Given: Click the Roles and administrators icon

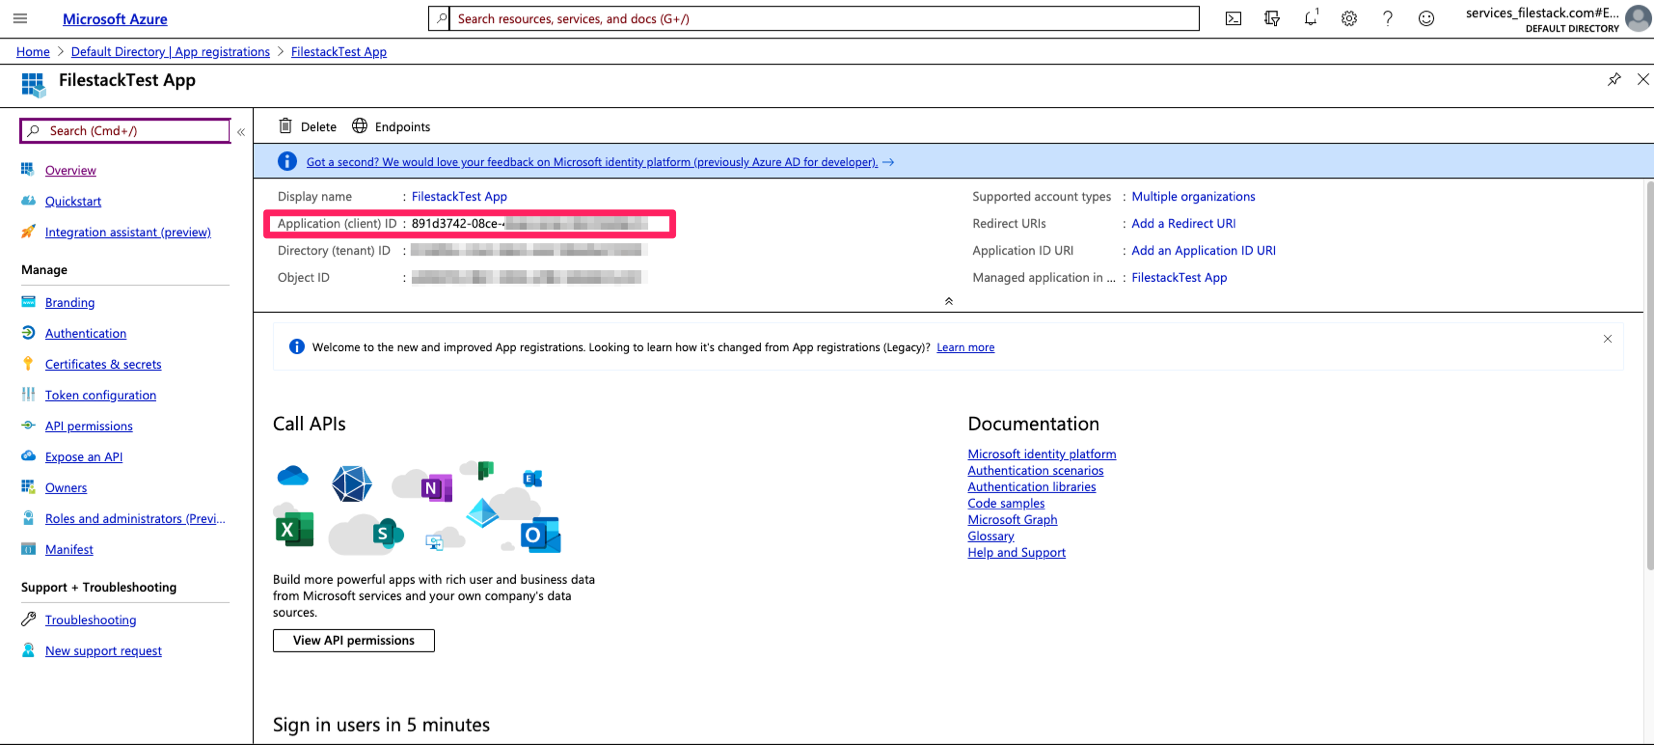Looking at the screenshot, I should (x=28, y=518).
